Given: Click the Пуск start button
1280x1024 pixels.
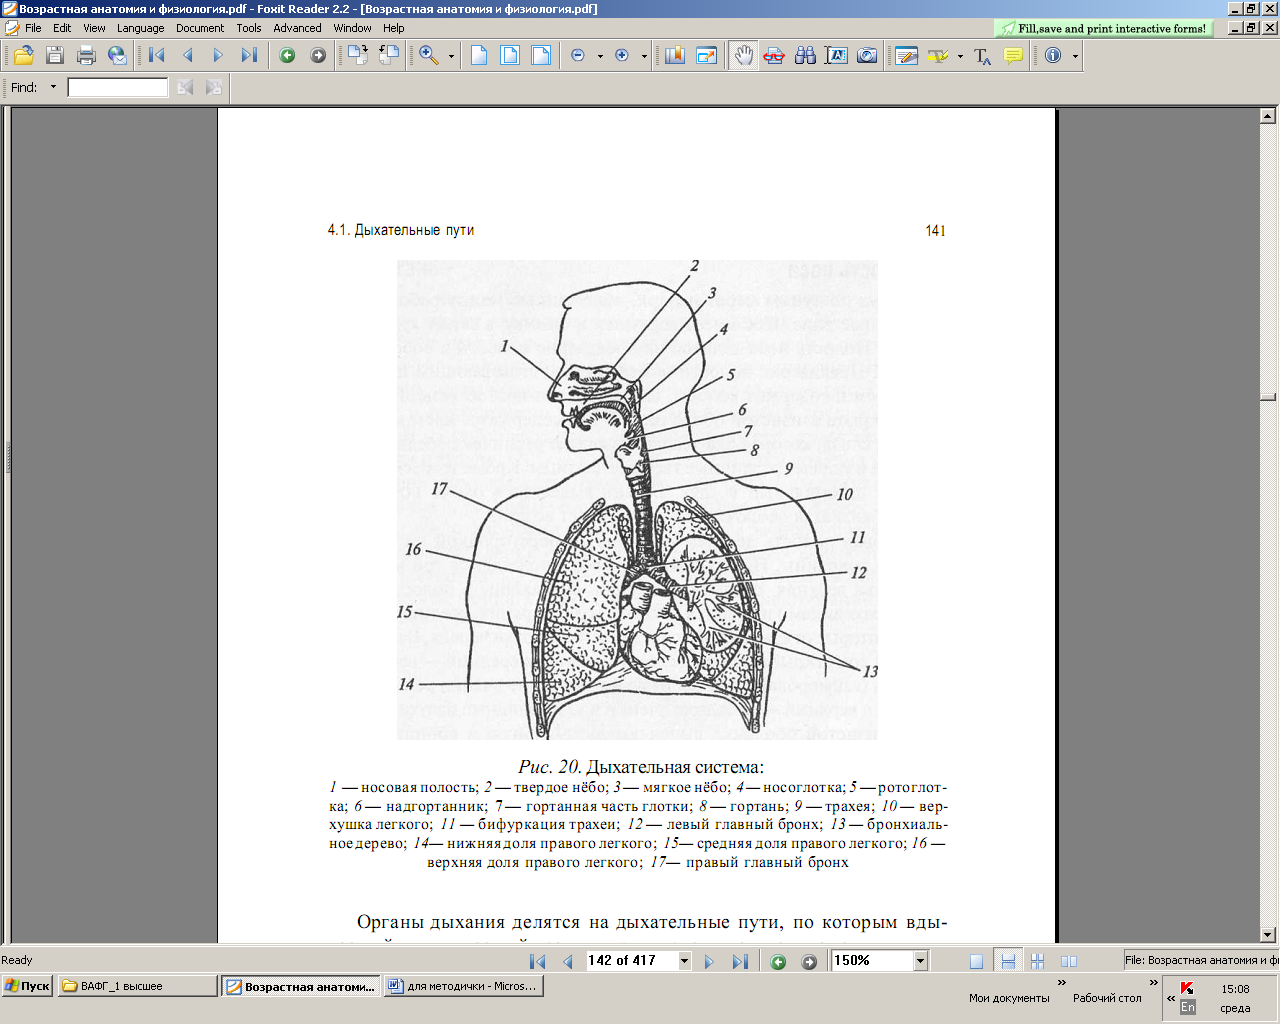Looking at the screenshot, I should pyautogui.click(x=27, y=986).
